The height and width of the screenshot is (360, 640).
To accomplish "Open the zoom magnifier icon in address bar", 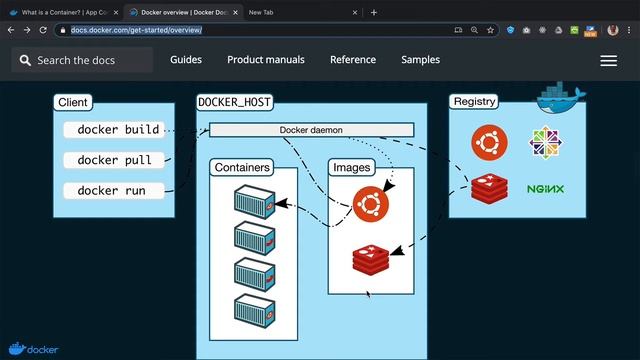I will coord(474,30).
